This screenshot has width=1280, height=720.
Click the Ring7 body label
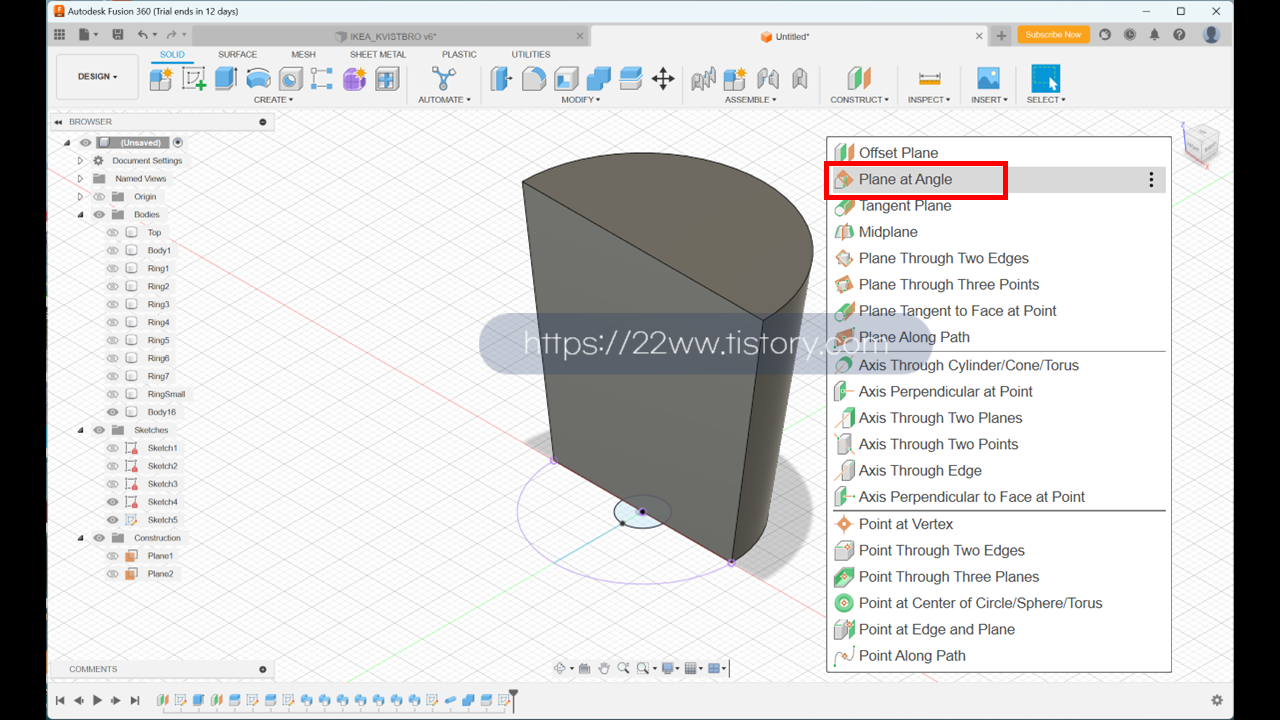158,376
